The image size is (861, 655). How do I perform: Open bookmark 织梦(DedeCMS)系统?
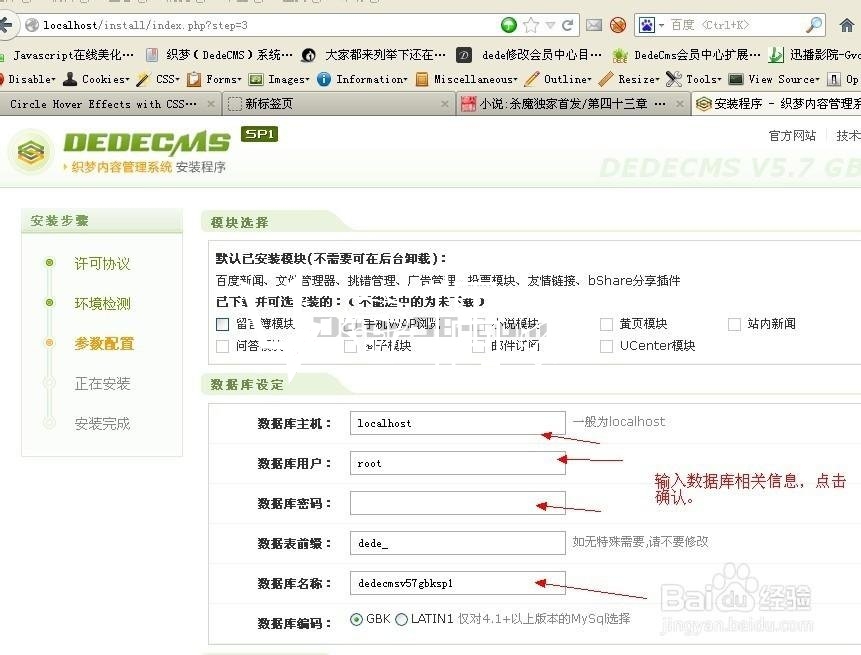219,55
